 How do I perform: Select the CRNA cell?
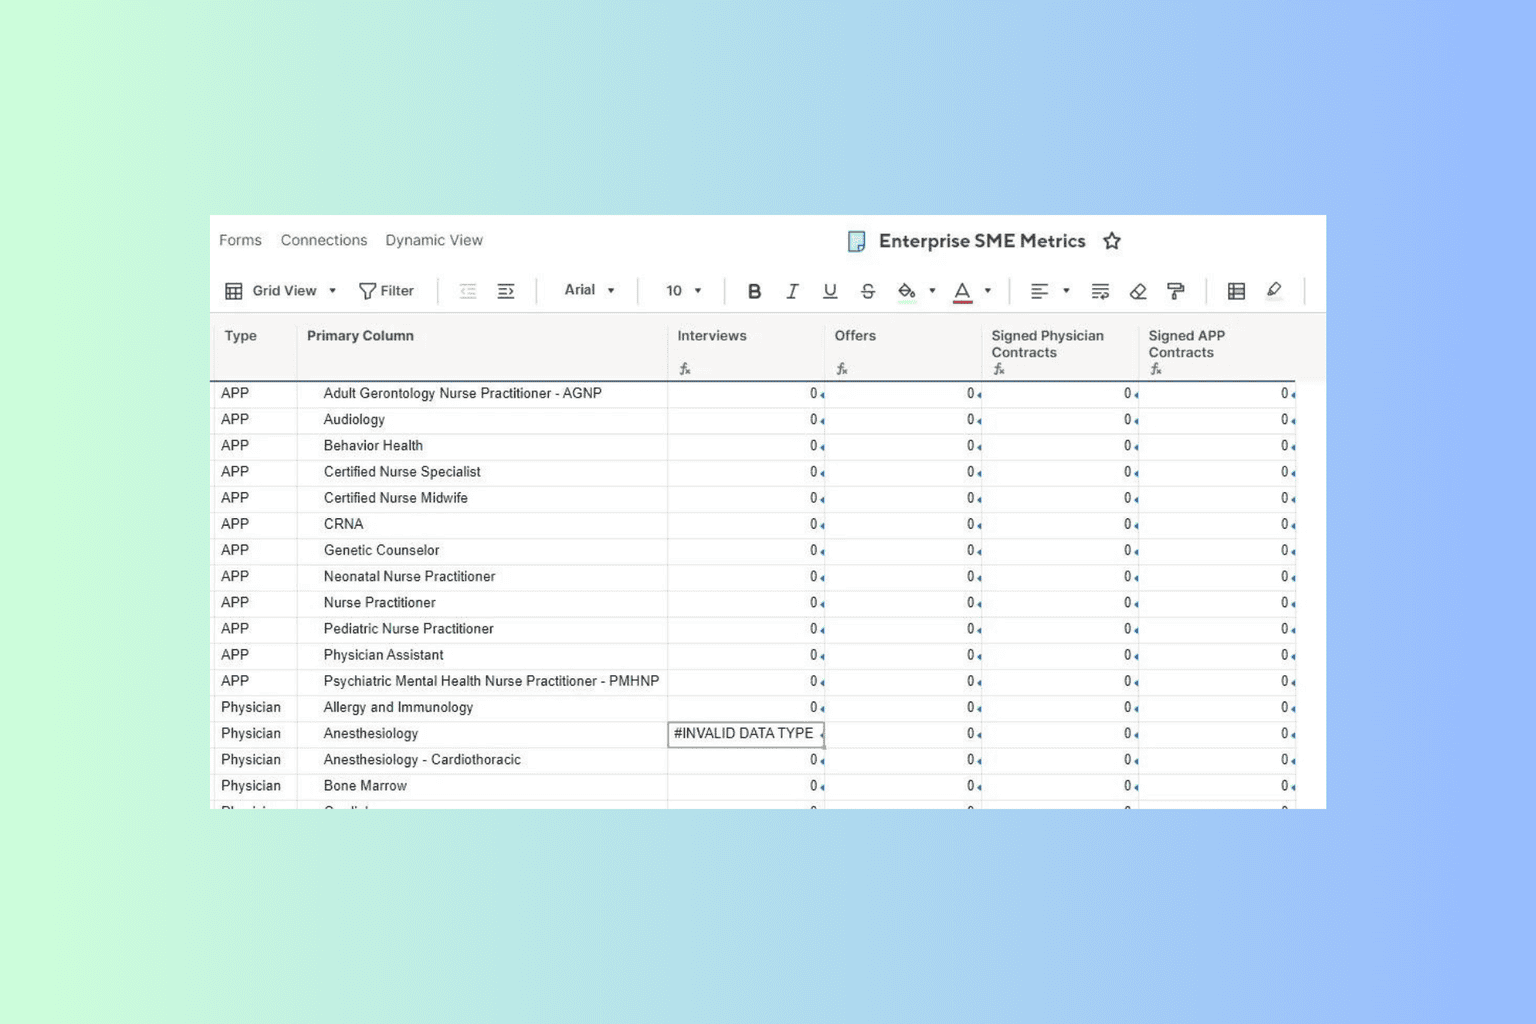coord(482,524)
